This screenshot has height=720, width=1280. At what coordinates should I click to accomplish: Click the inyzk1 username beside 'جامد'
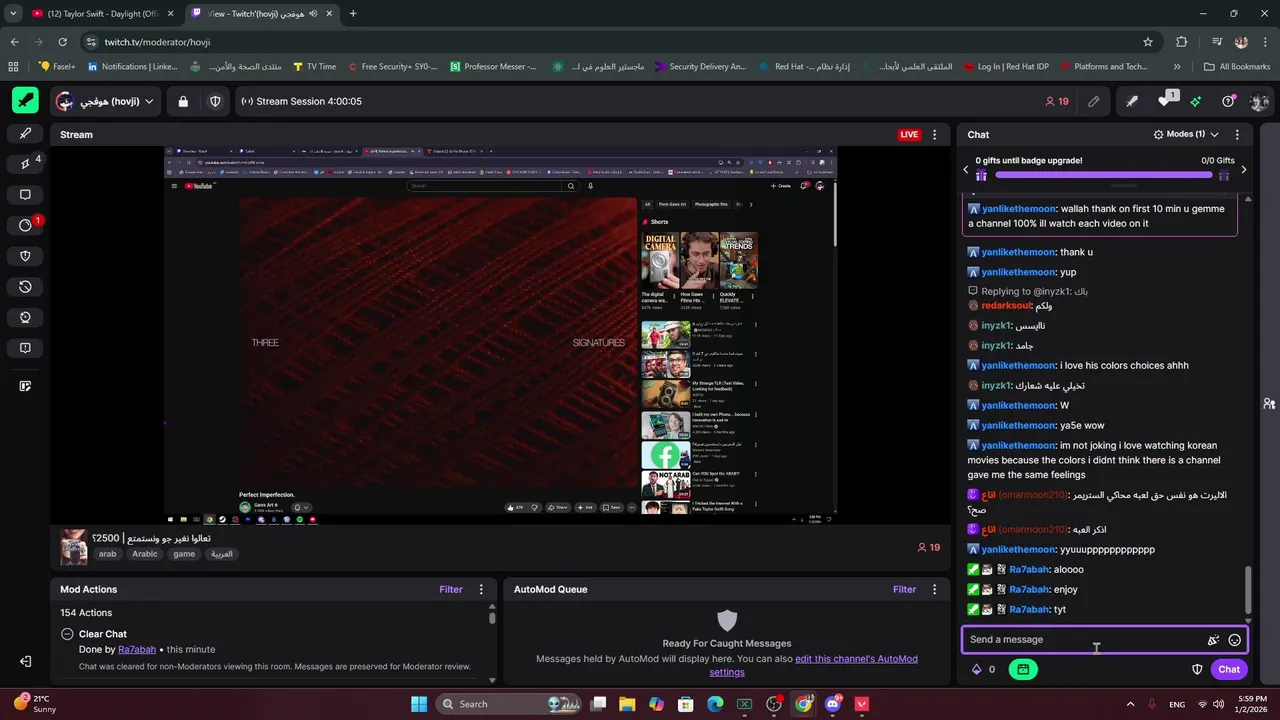tap(996, 345)
